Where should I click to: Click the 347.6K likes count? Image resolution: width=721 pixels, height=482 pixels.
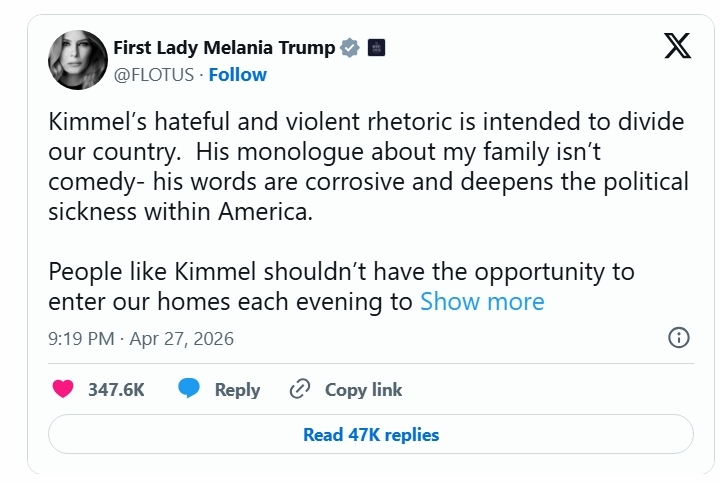[116, 390]
